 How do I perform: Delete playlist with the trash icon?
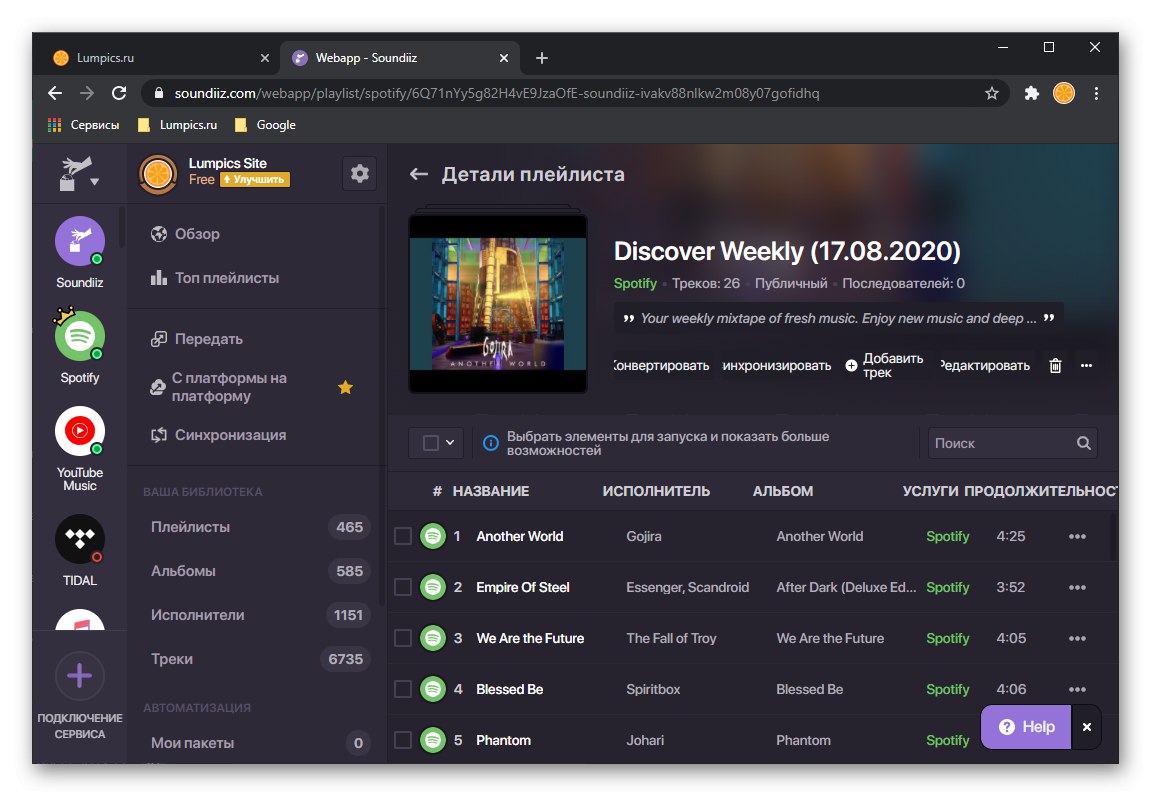click(x=1055, y=366)
